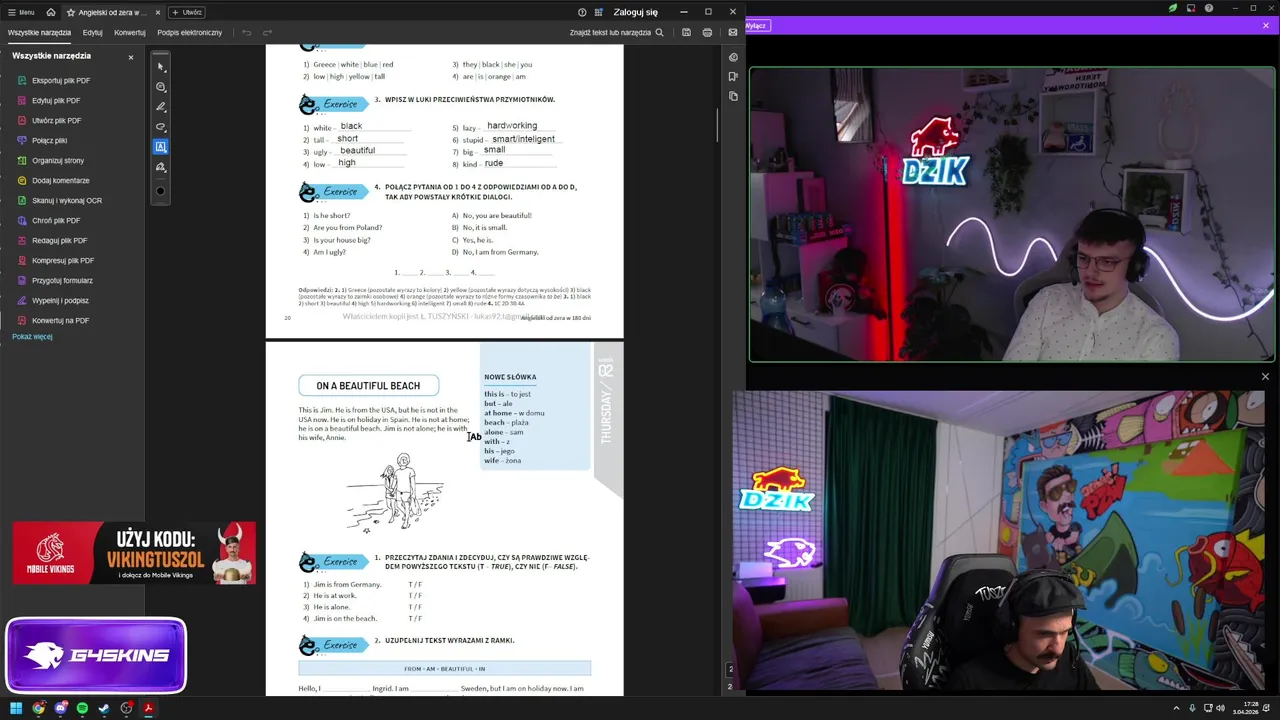Image resolution: width=1280 pixels, height=720 pixels.
Task: Save the file with the disk icon
Action: coord(686,32)
